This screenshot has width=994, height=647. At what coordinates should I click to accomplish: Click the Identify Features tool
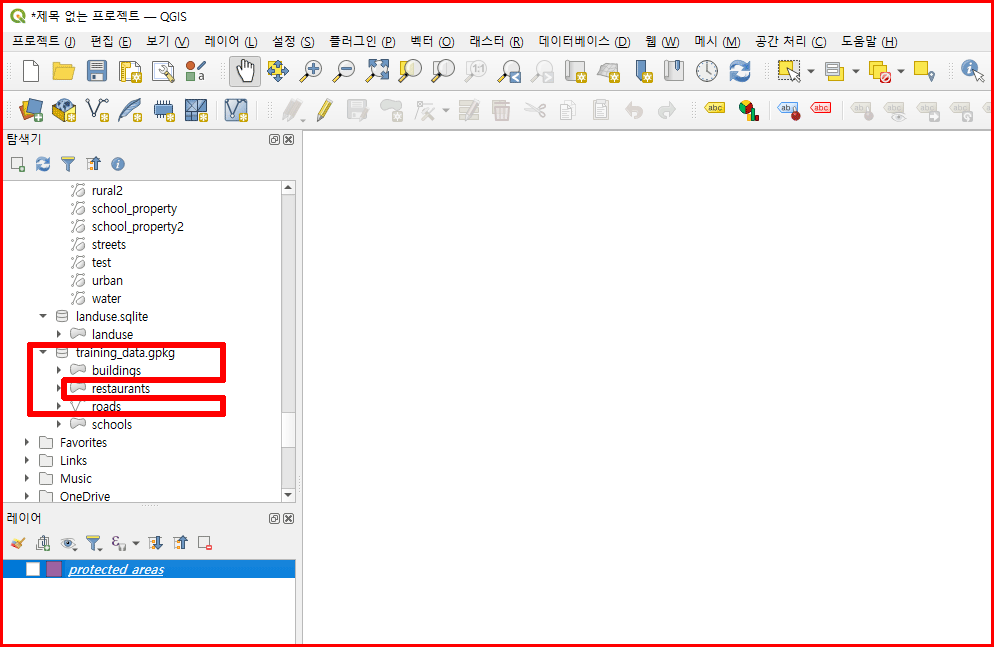coord(972,71)
